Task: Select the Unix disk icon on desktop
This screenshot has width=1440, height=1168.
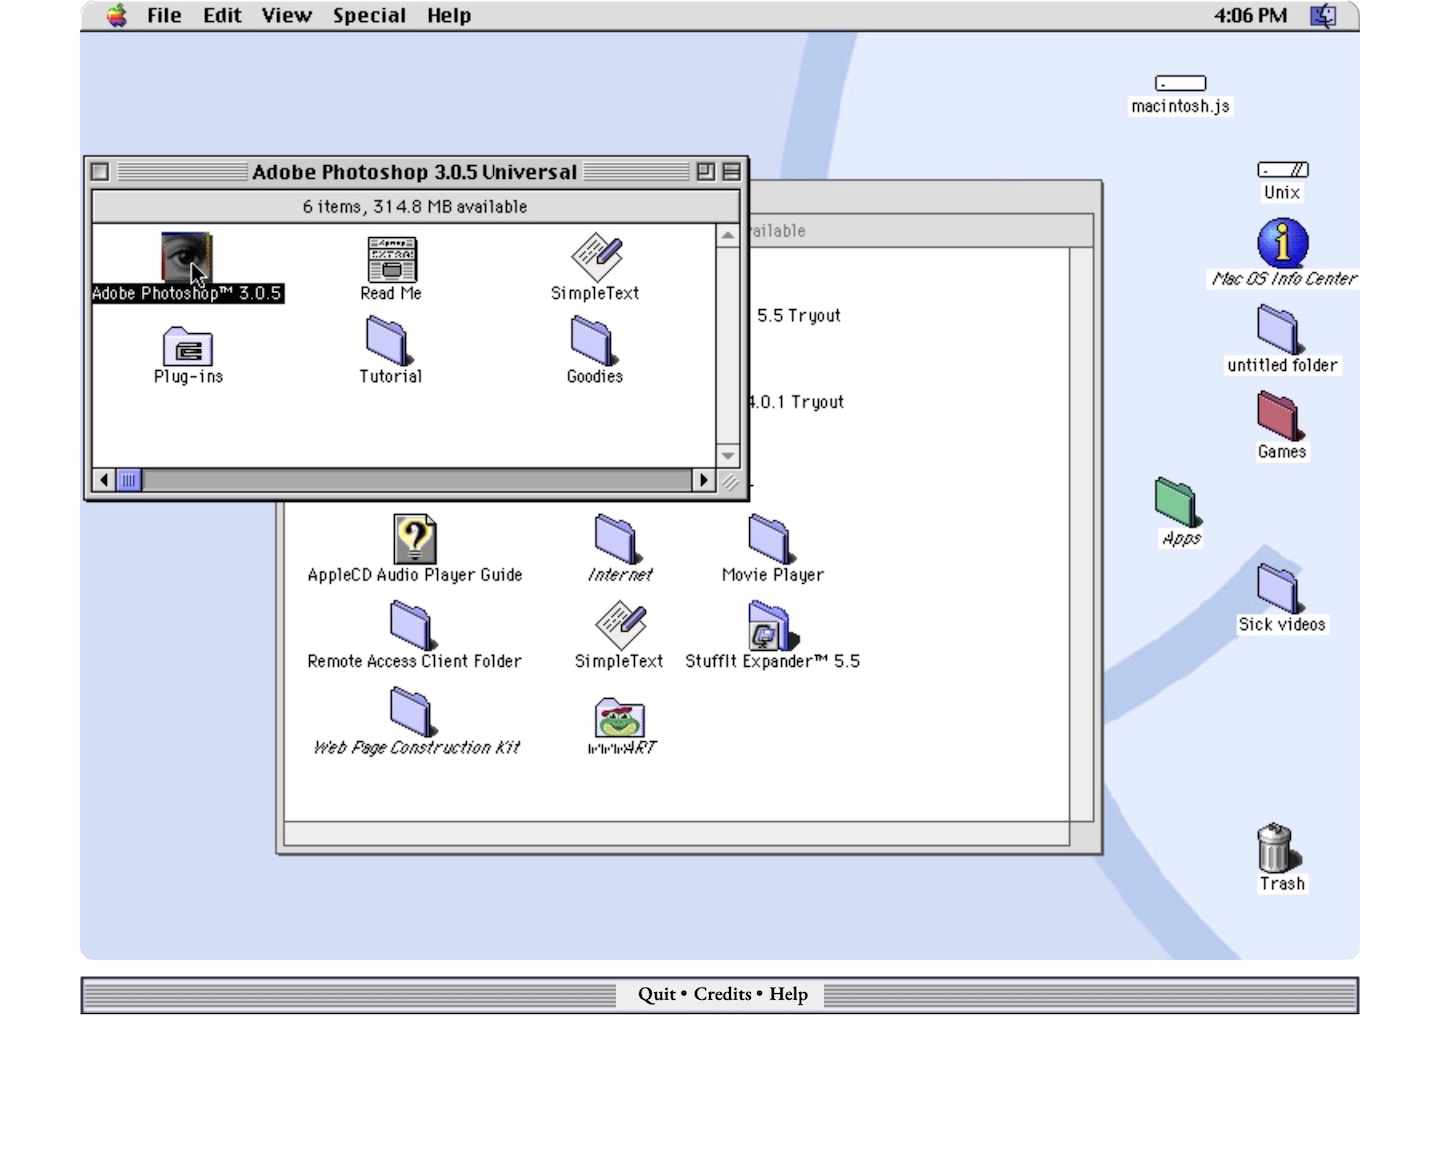Action: [1283, 170]
